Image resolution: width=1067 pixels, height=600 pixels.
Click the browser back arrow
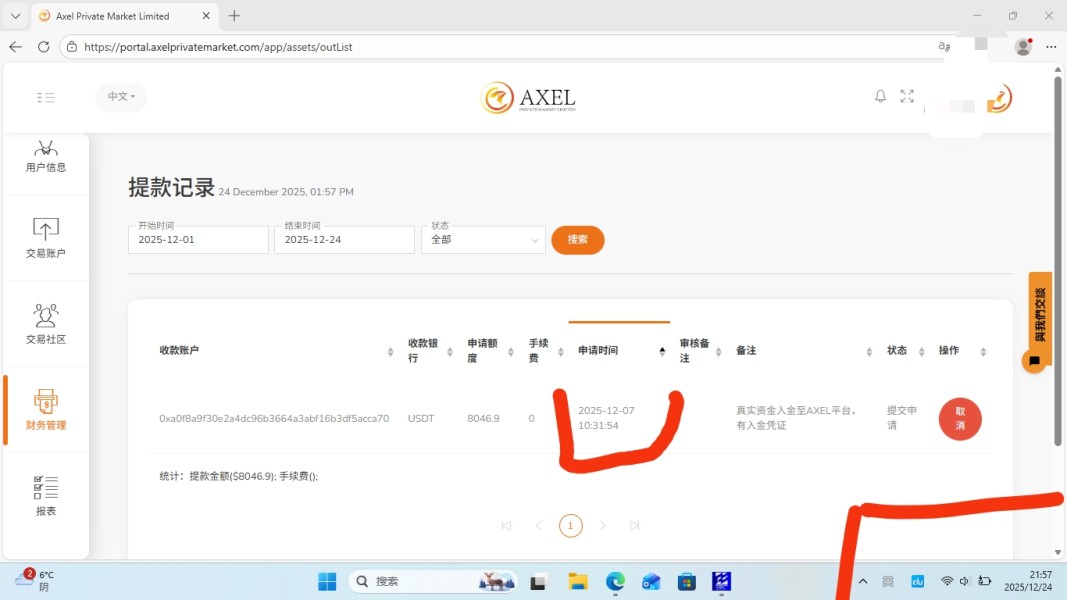tap(16, 47)
